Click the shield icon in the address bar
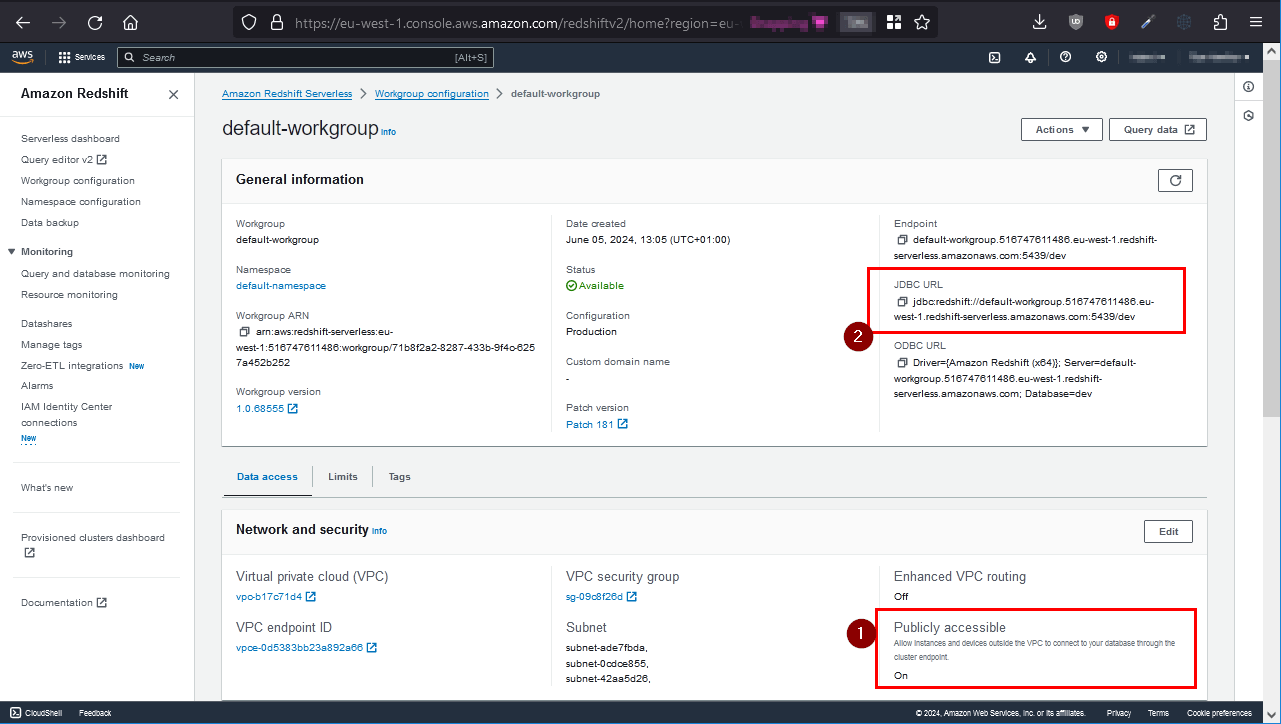Screen dimensions: 1281x724 coord(249,22)
